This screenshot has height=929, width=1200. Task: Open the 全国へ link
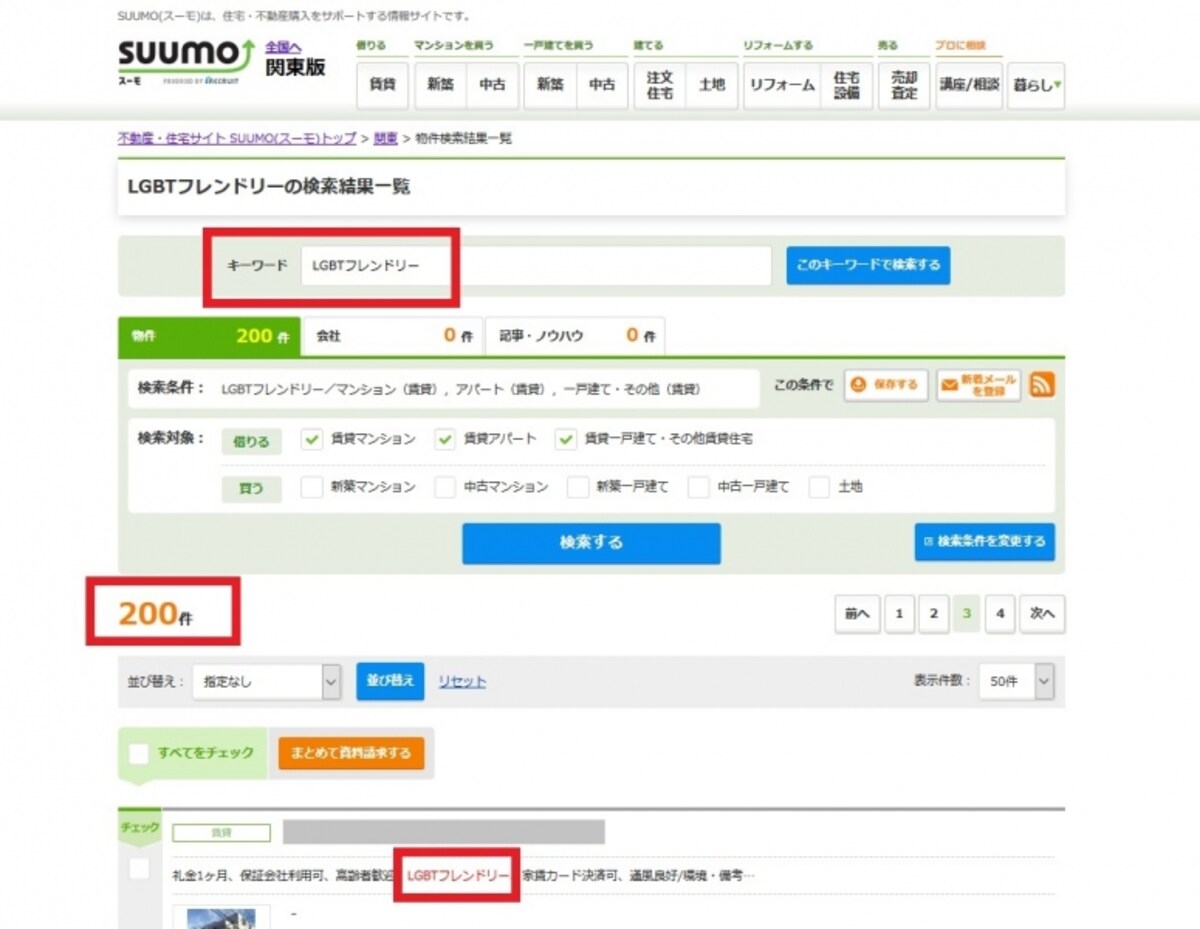click(283, 47)
